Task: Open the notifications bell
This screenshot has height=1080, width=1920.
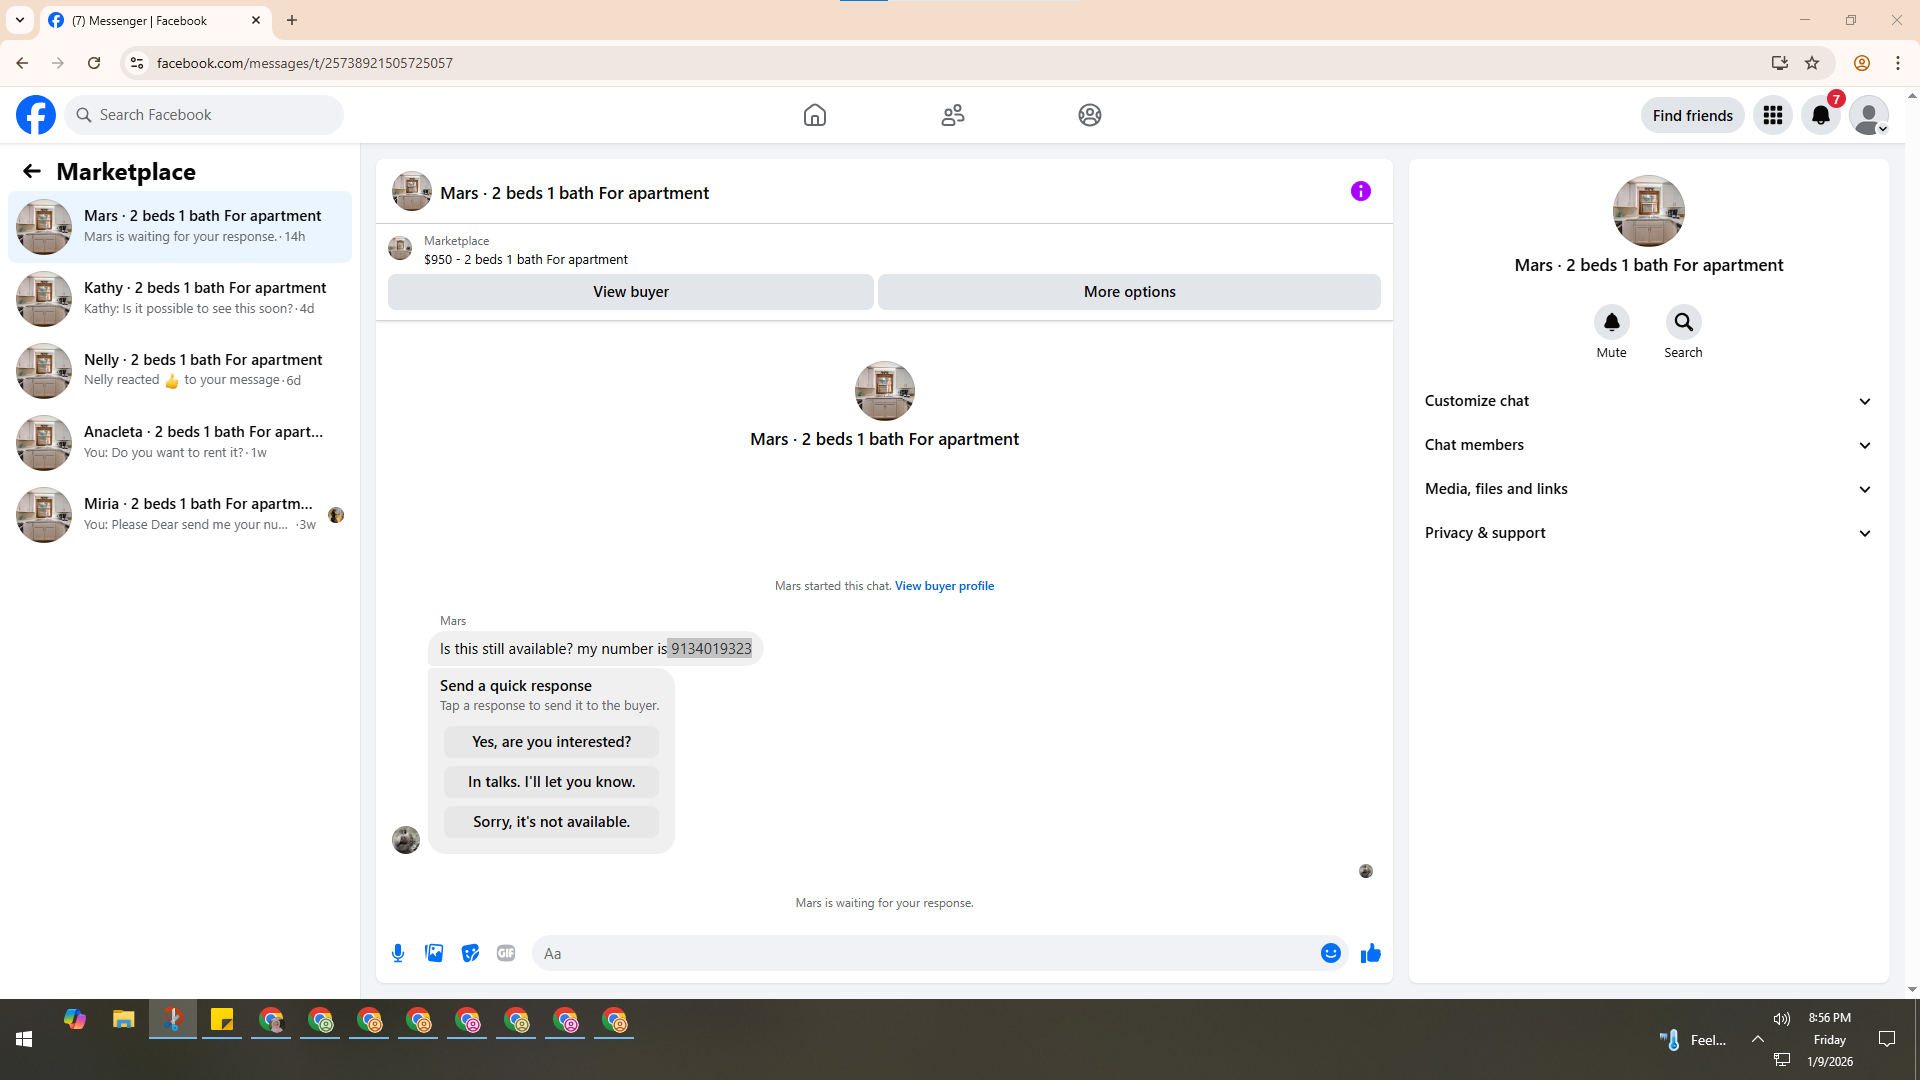Action: [x=1820, y=115]
